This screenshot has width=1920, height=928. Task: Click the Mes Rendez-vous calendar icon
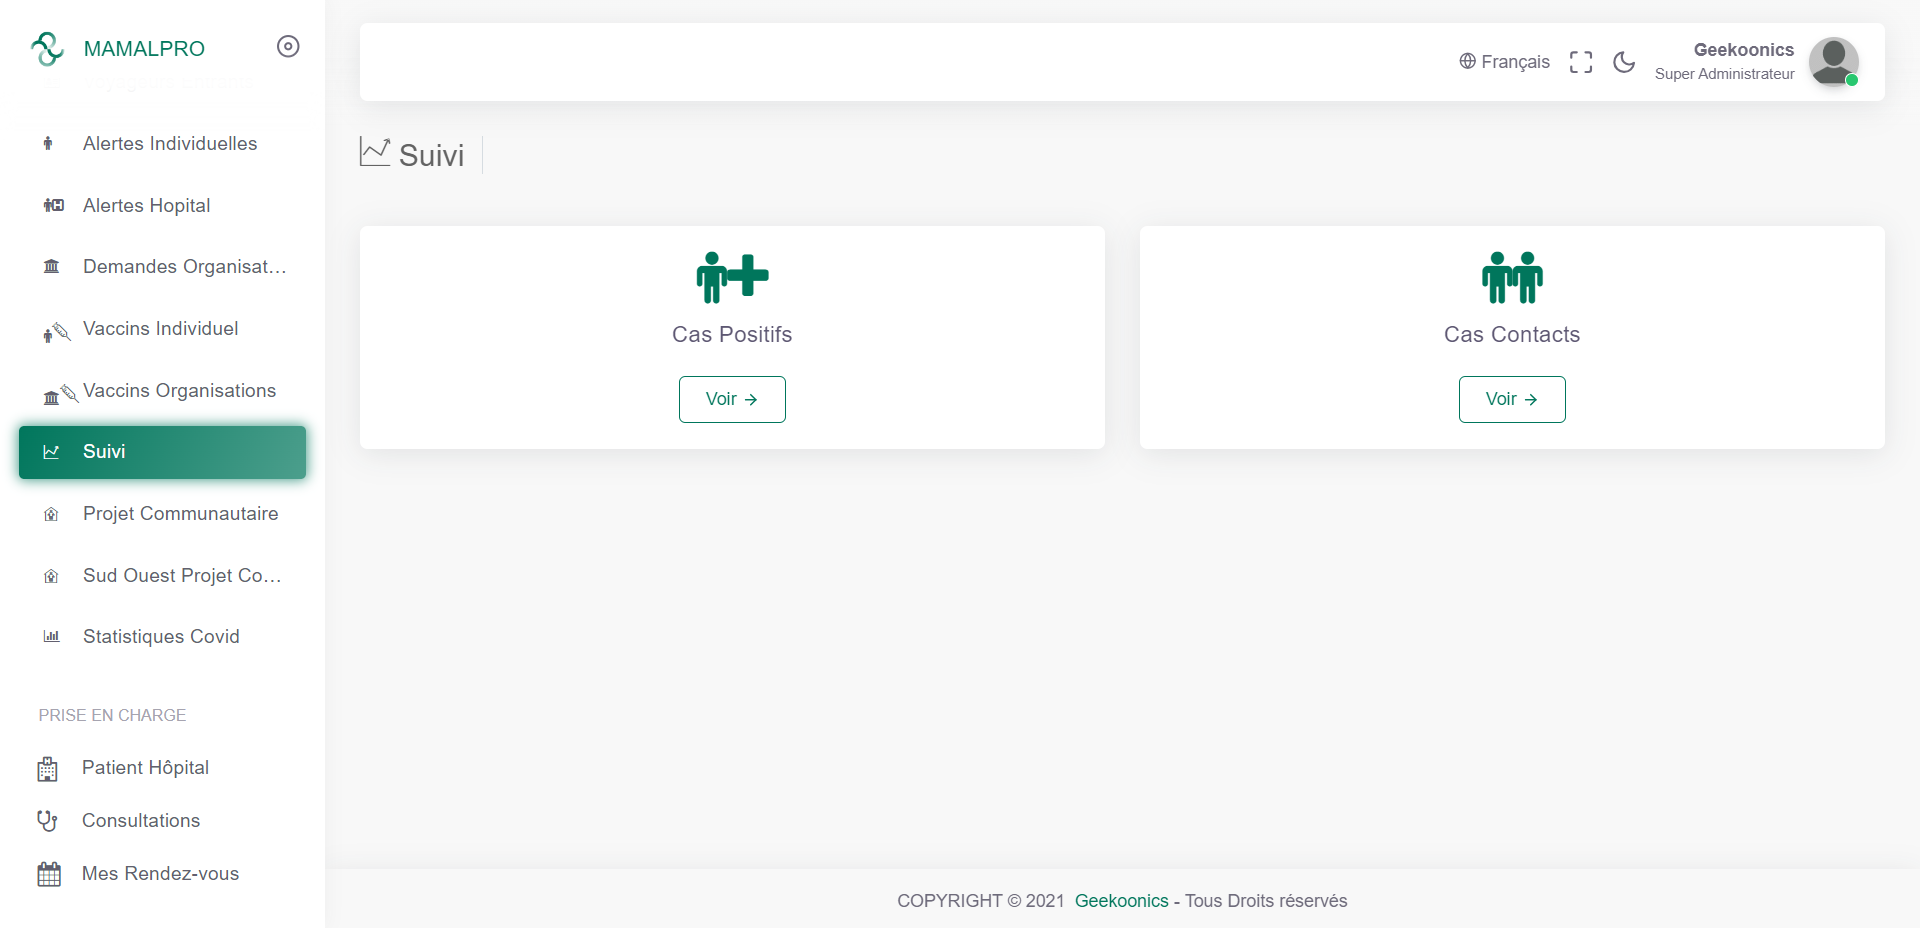click(x=49, y=874)
